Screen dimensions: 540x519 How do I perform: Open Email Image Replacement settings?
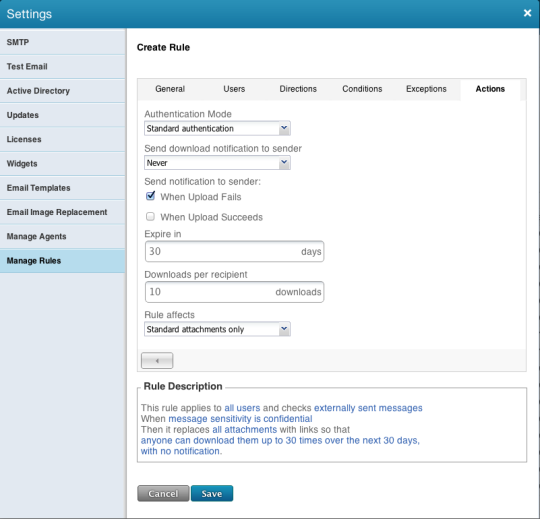(62, 212)
